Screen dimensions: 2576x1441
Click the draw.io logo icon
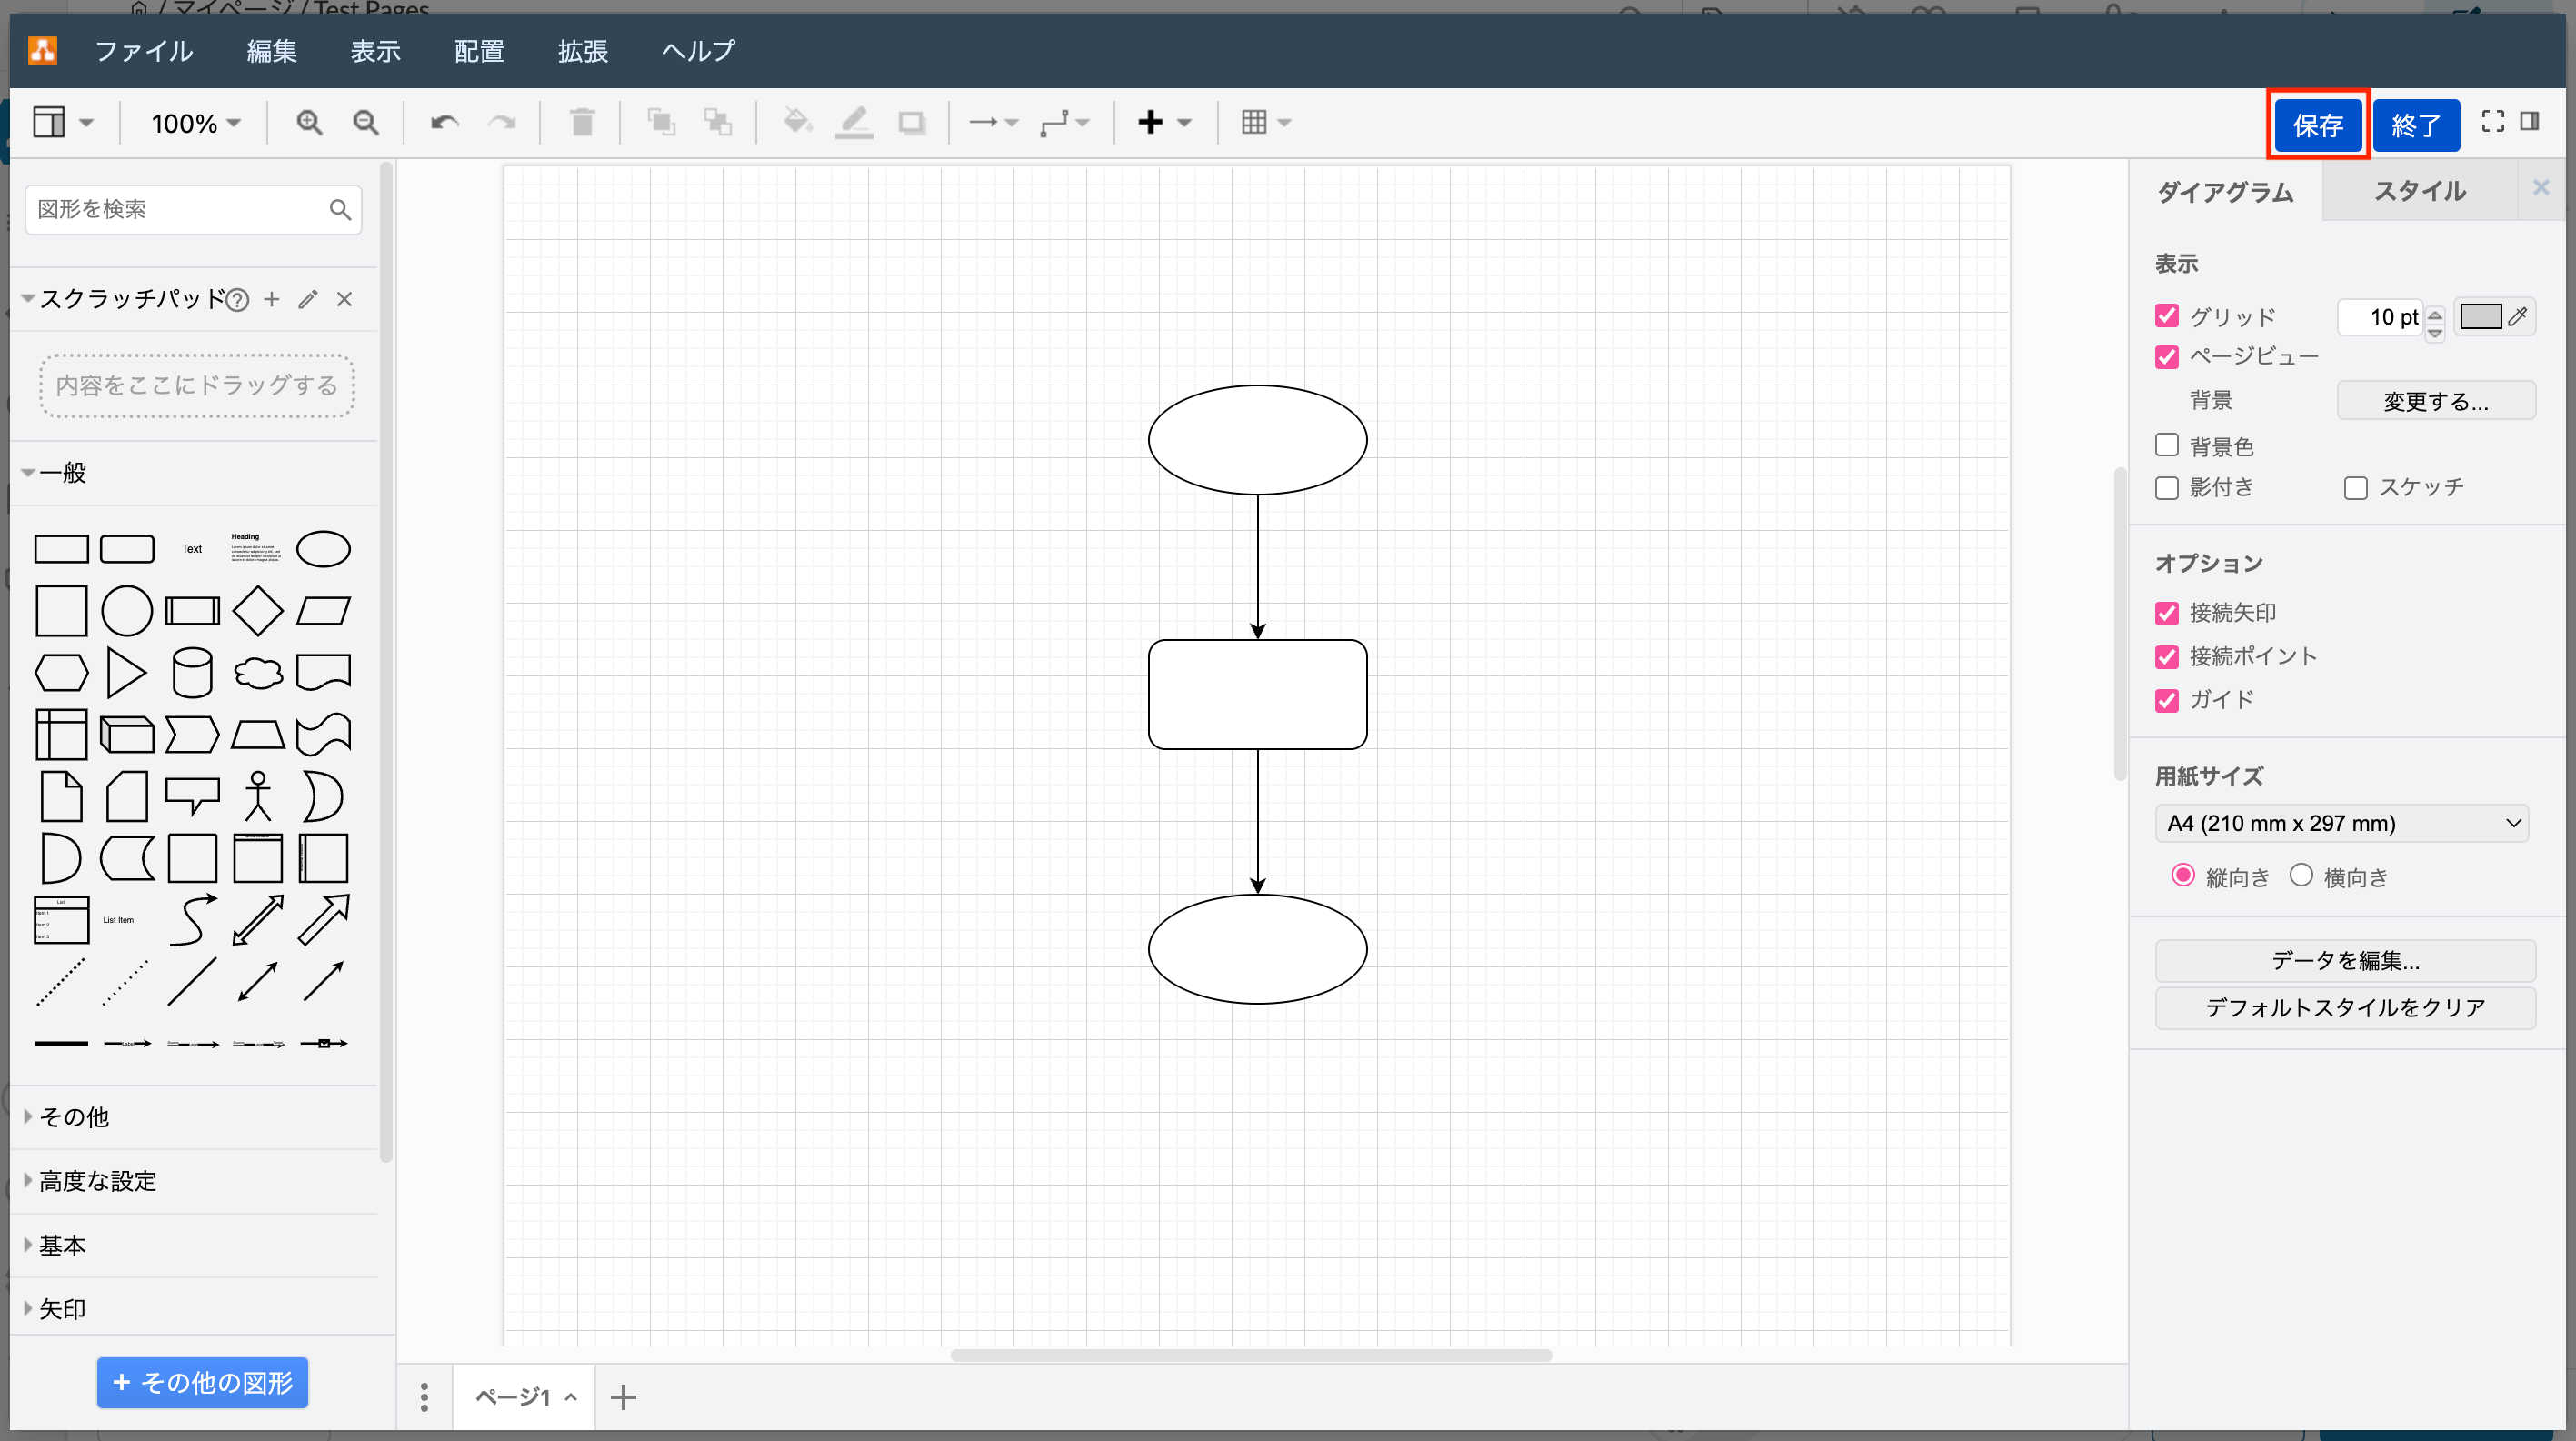(x=42, y=50)
